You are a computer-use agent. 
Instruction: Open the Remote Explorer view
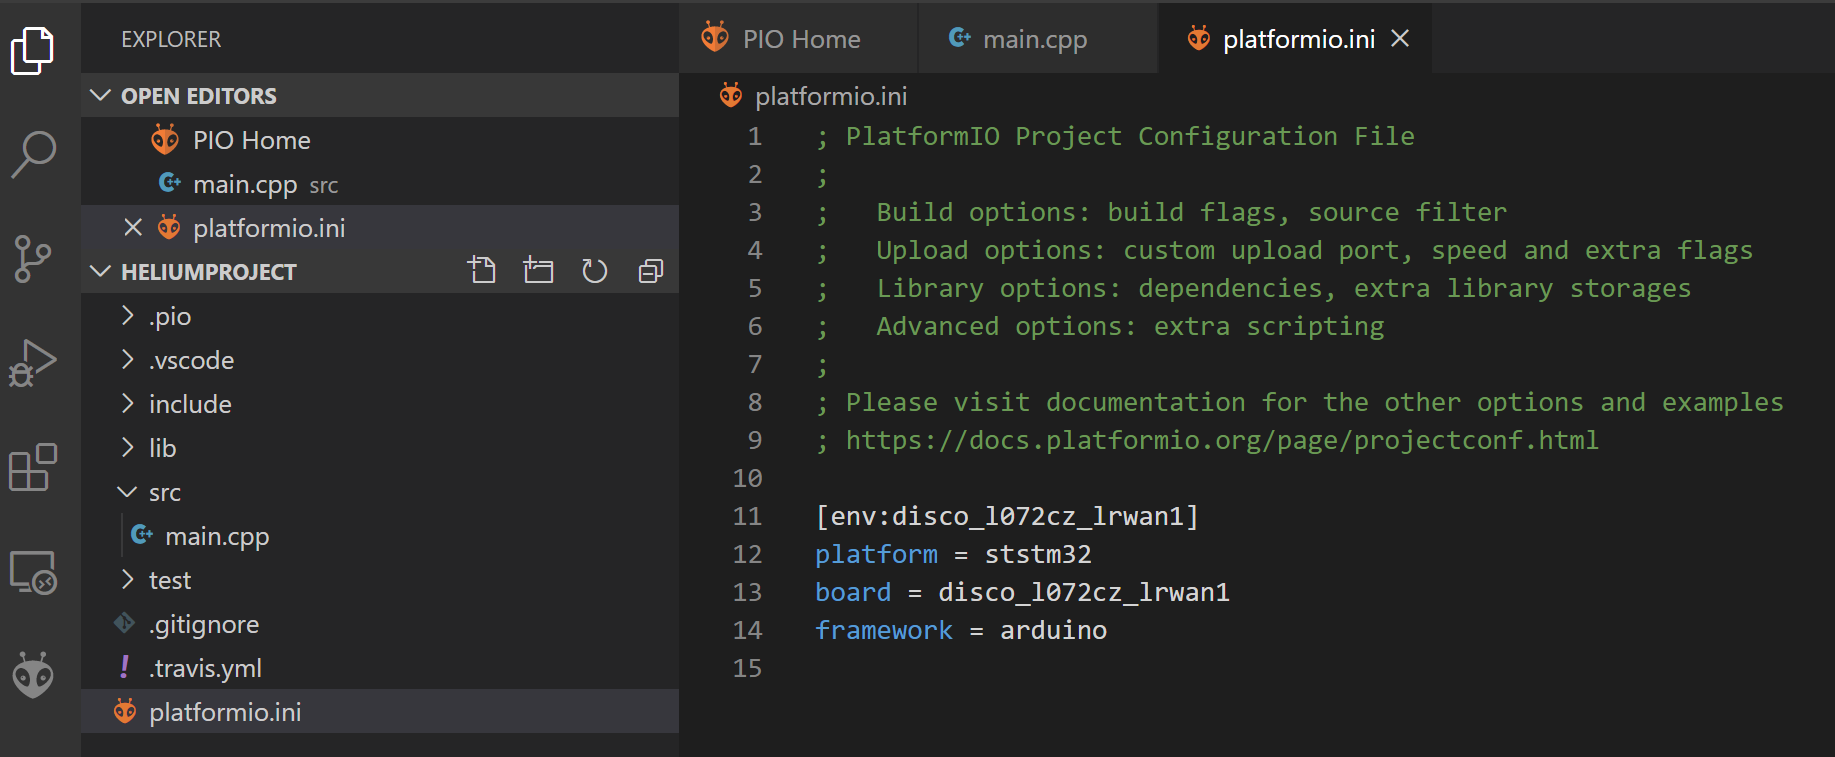(x=32, y=572)
